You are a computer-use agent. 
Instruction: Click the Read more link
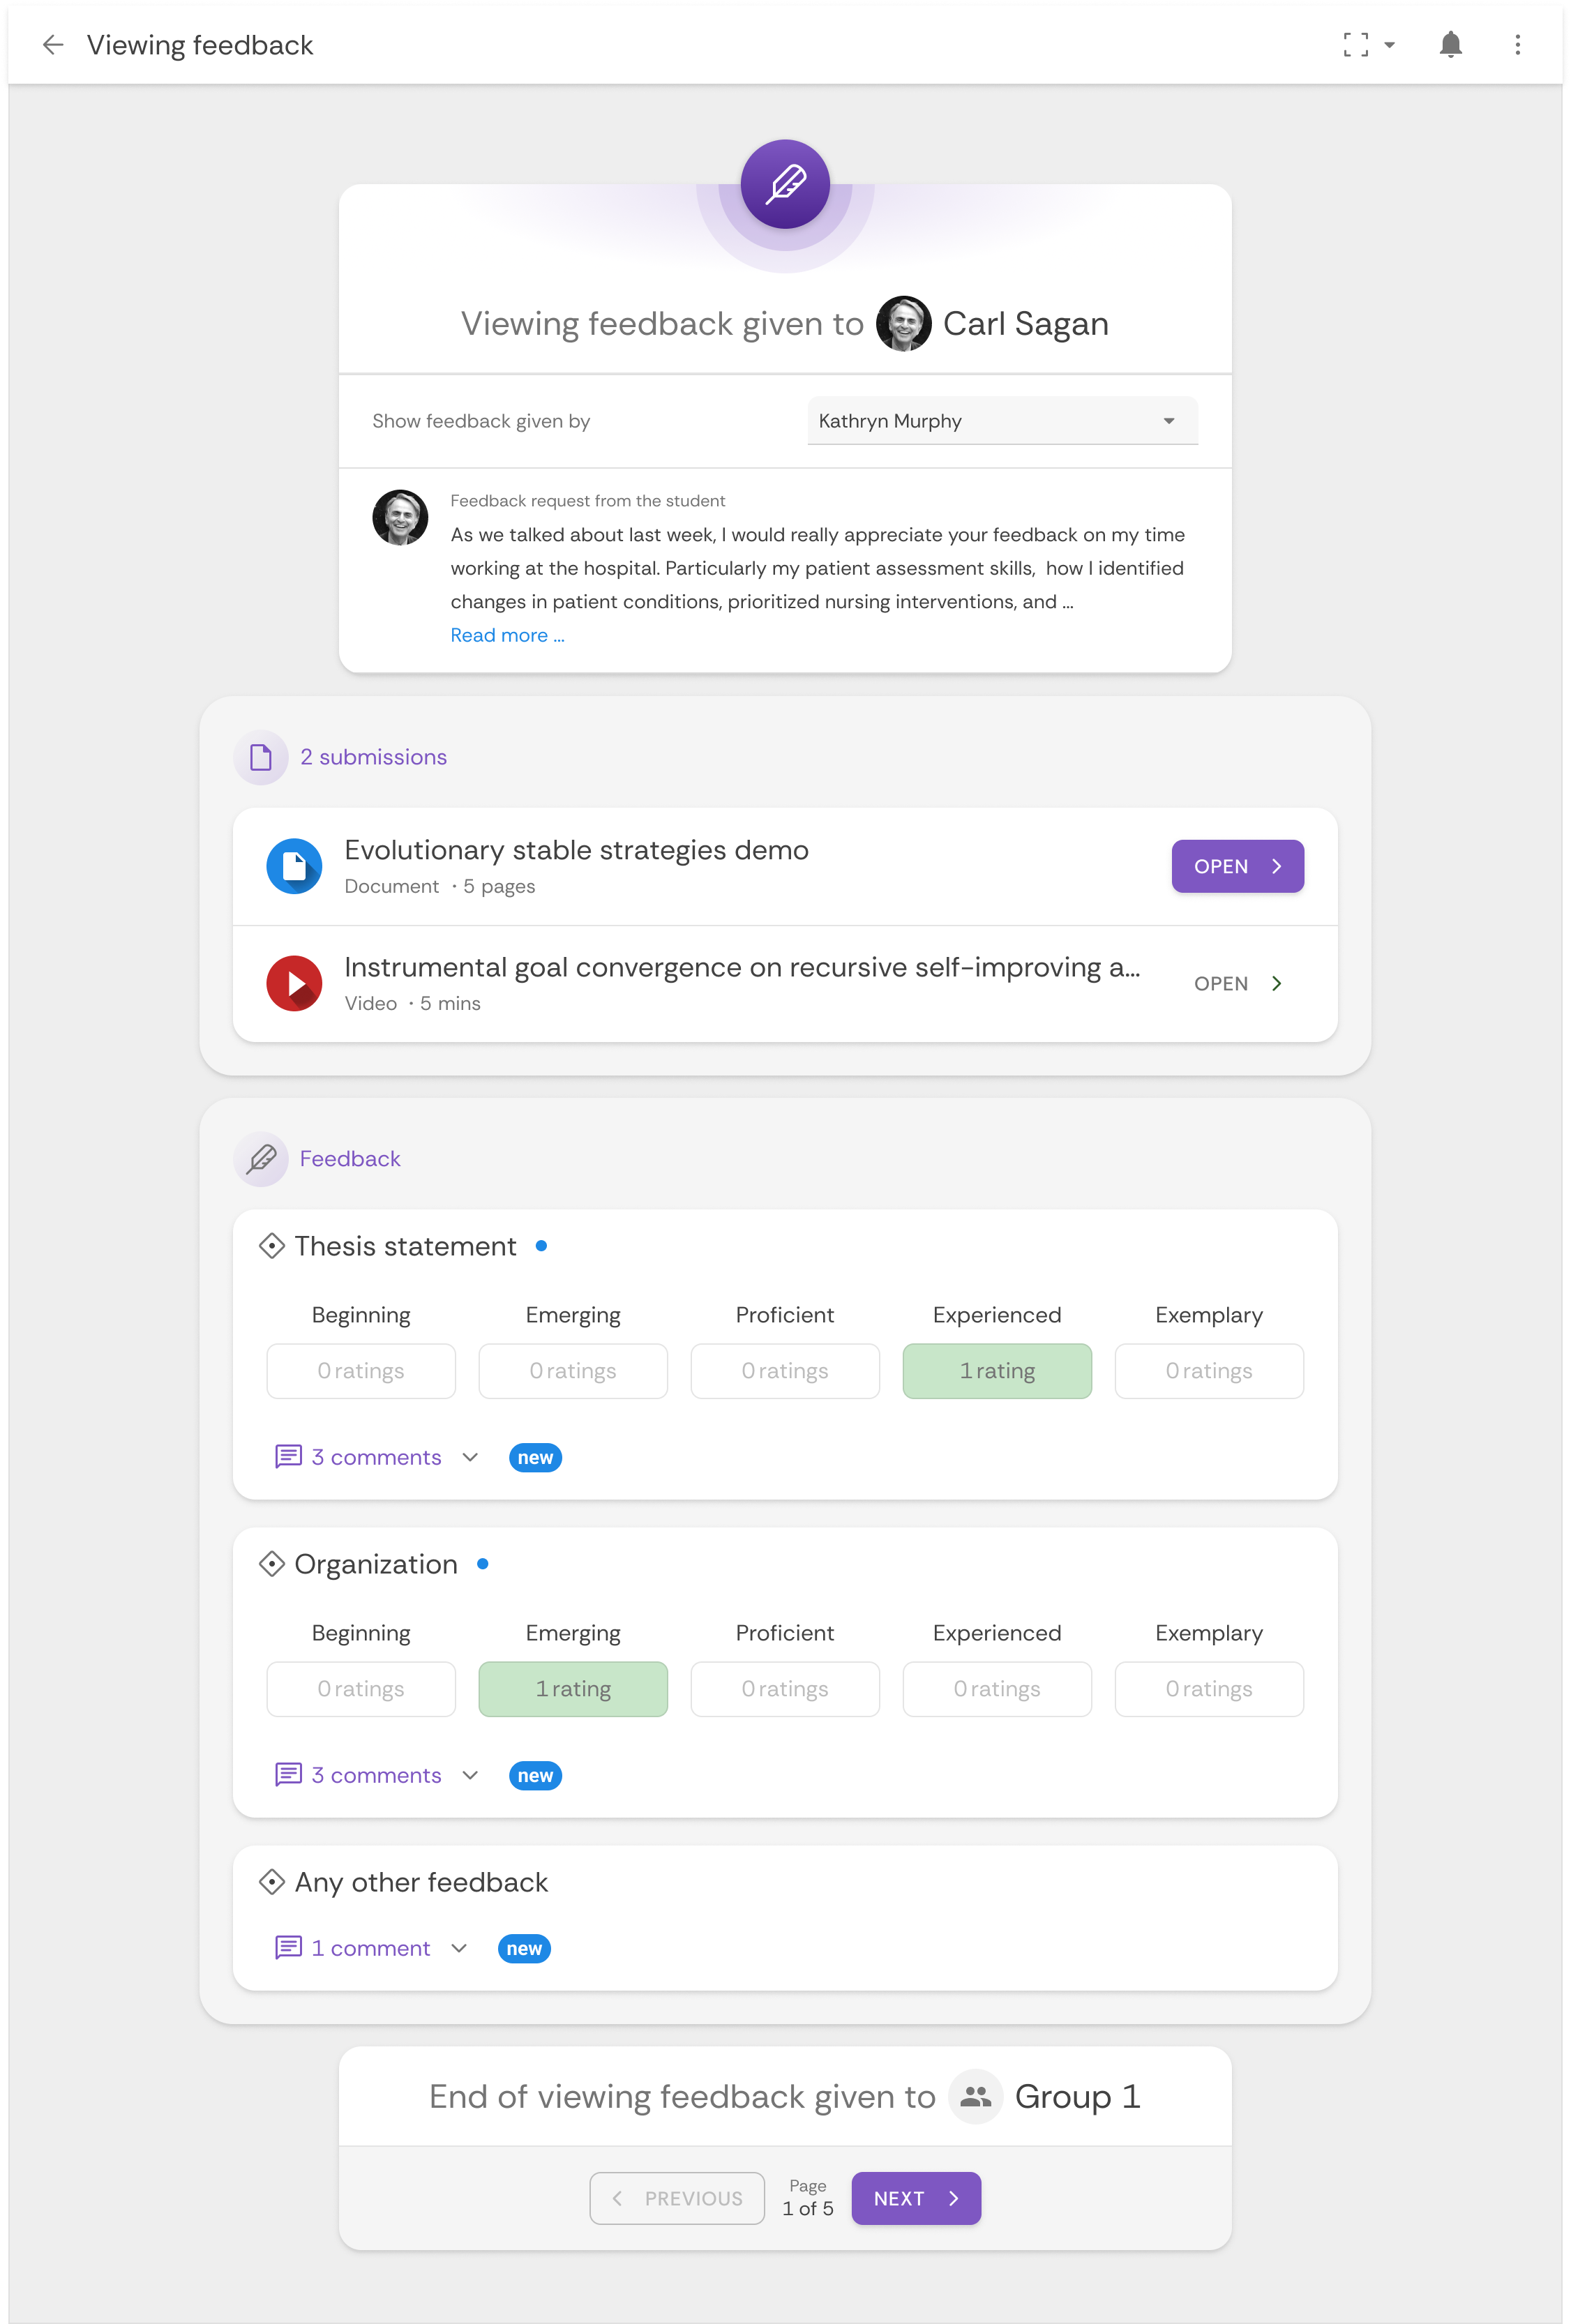[507, 635]
